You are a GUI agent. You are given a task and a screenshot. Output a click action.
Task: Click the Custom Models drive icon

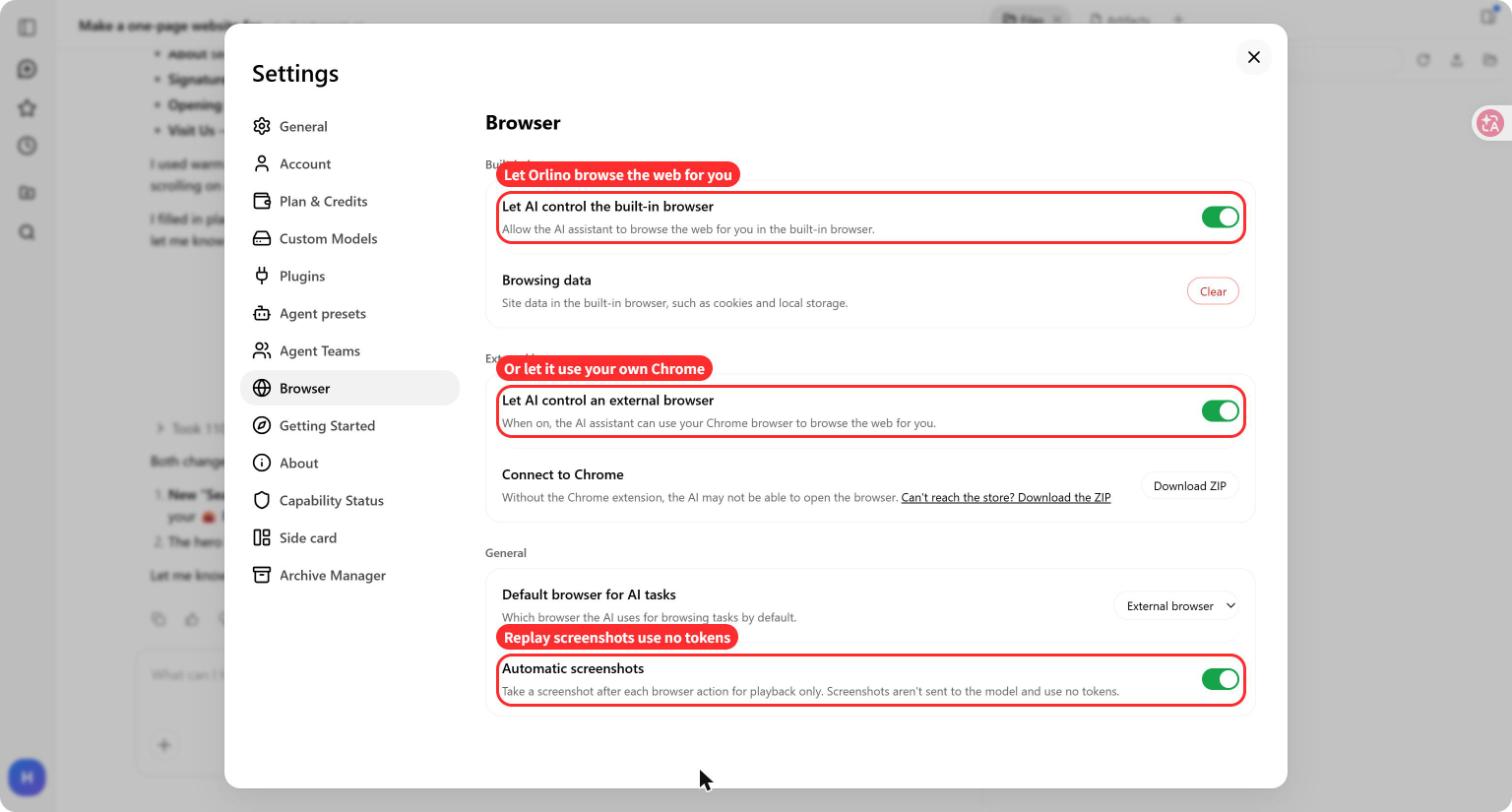tap(262, 239)
